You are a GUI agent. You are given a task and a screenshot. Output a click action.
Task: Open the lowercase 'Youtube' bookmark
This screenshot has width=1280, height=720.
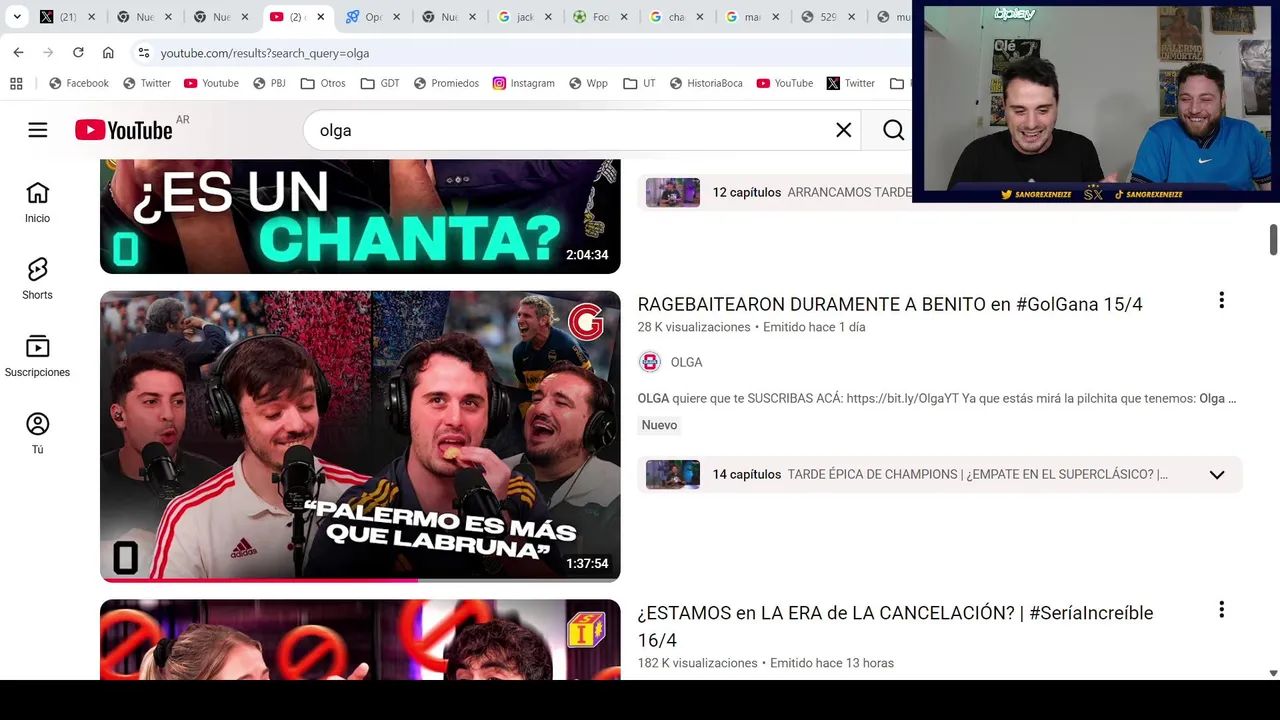pos(211,83)
